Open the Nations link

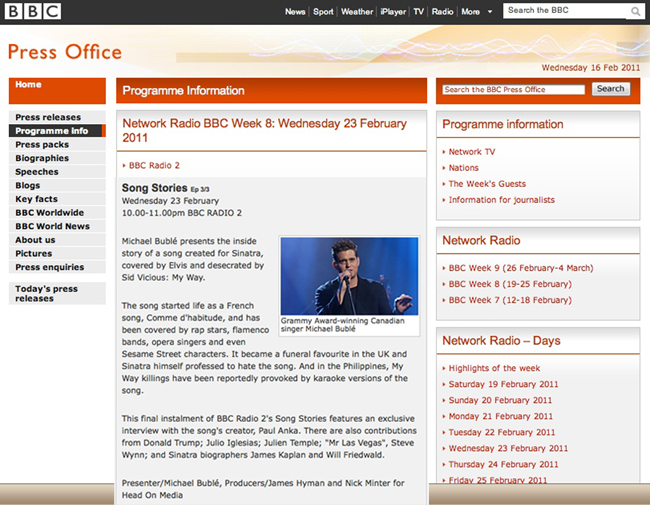click(x=463, y=168)
